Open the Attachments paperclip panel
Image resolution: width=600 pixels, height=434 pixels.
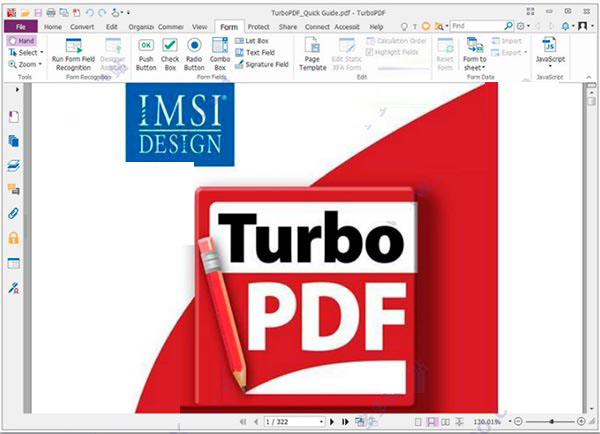tap(14, 213)
